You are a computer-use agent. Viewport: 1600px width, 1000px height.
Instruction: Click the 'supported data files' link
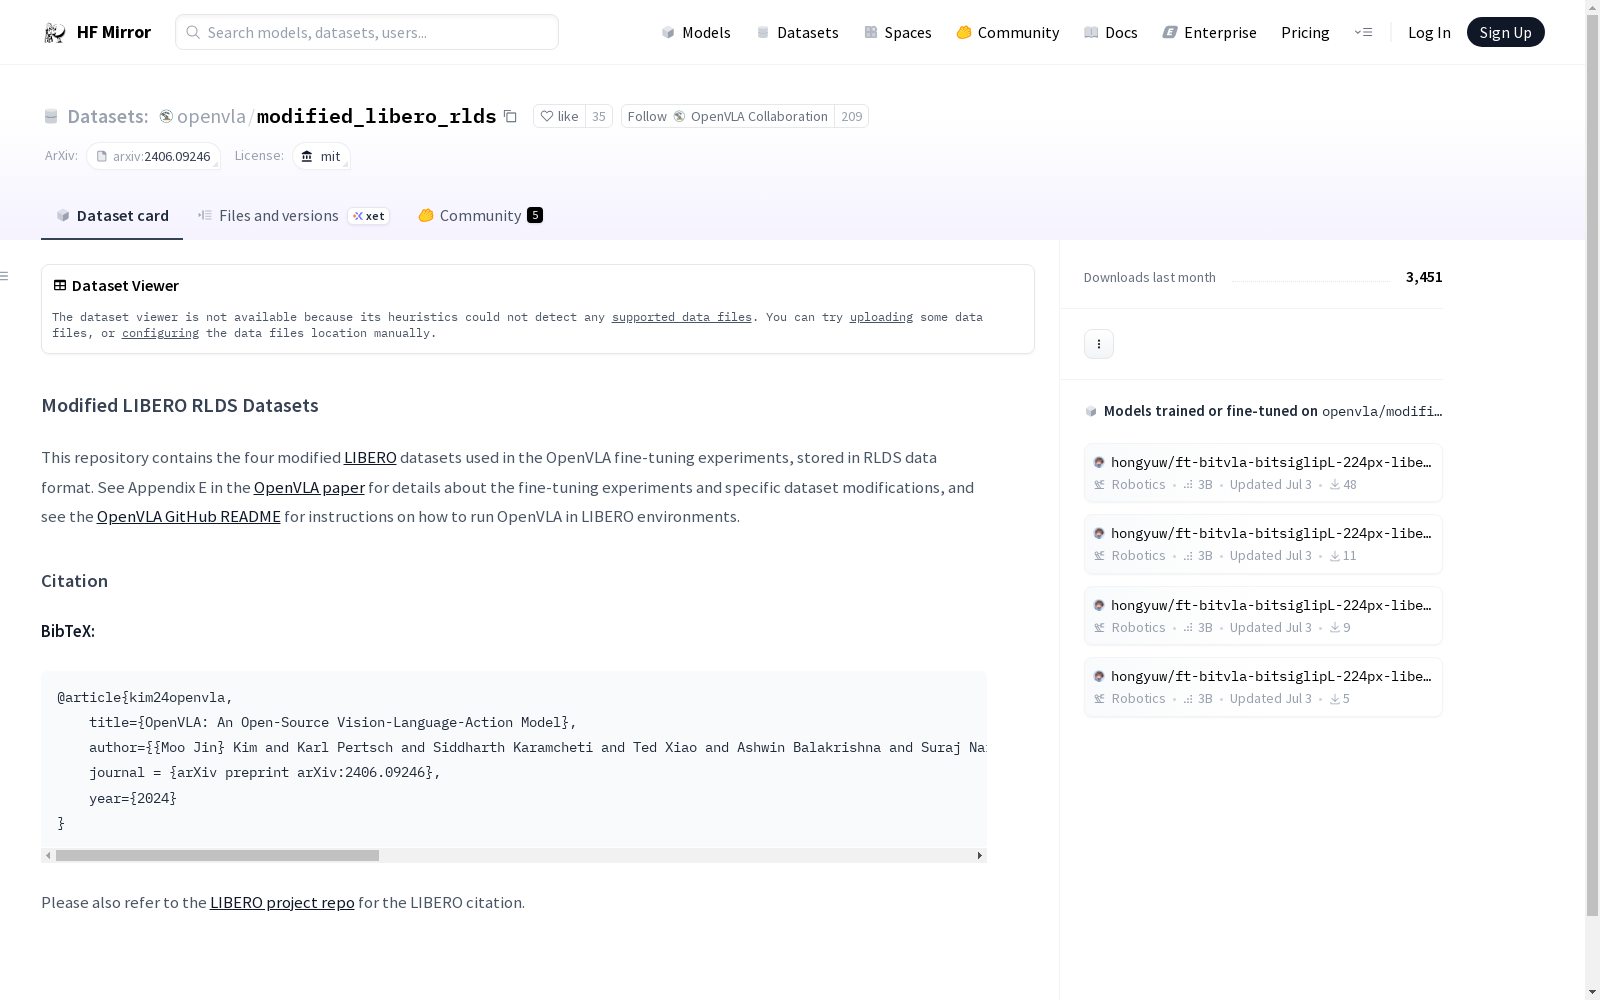(x=682, y=317)
